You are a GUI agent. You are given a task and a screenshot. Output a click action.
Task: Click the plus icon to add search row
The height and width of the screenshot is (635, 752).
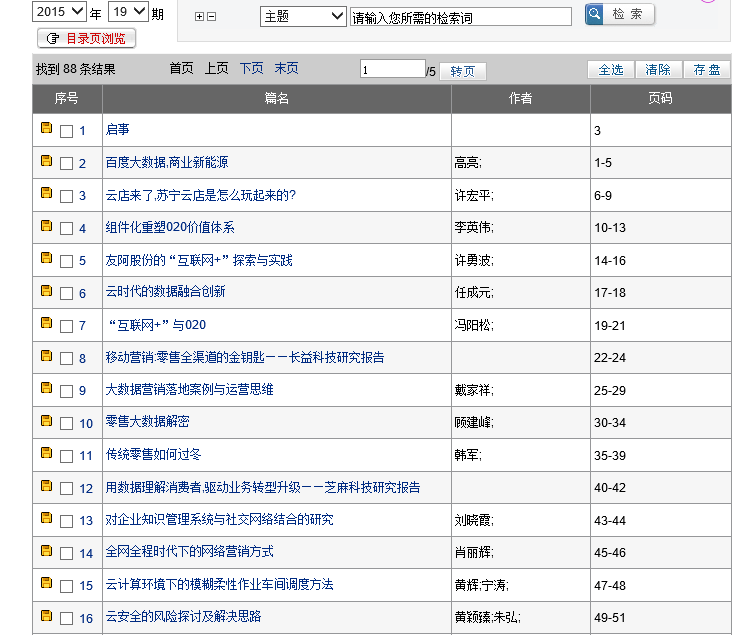(x=199, y=17)
